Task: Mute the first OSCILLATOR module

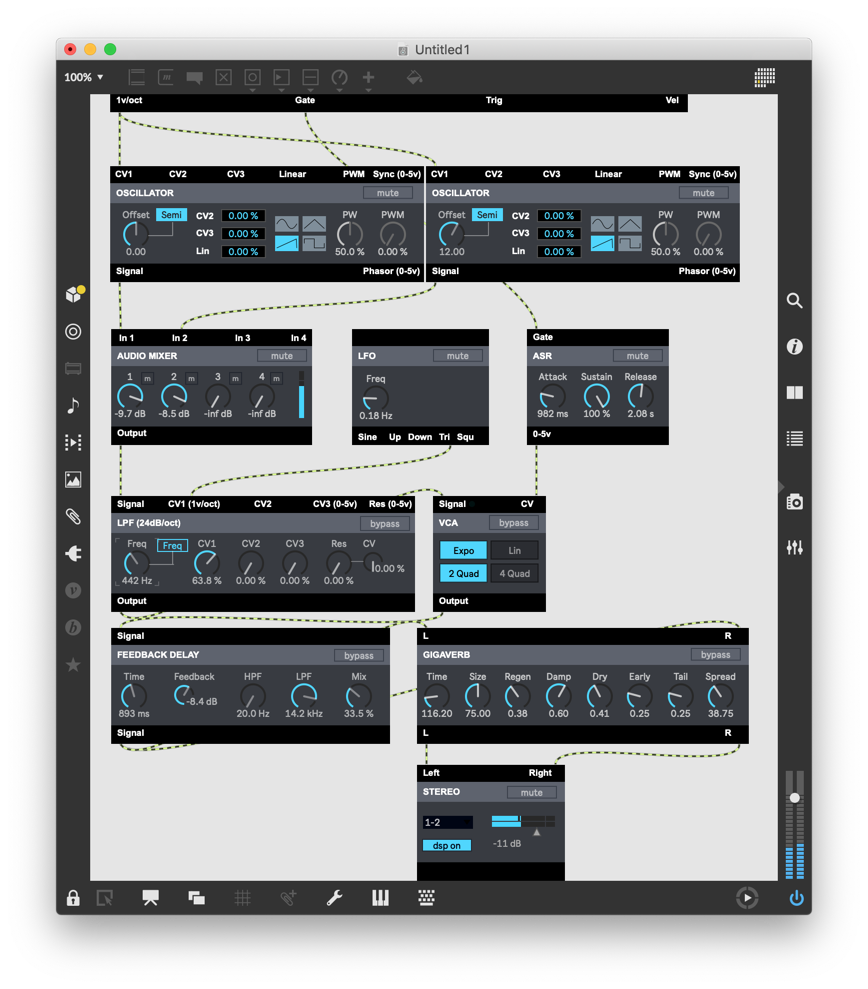Action: [x=388, y=193]
